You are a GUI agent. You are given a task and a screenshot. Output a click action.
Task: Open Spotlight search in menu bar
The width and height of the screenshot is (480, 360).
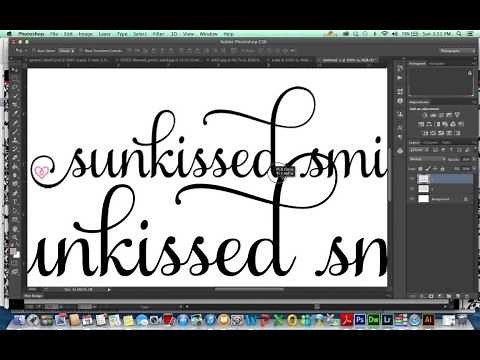tap(459, 34)
